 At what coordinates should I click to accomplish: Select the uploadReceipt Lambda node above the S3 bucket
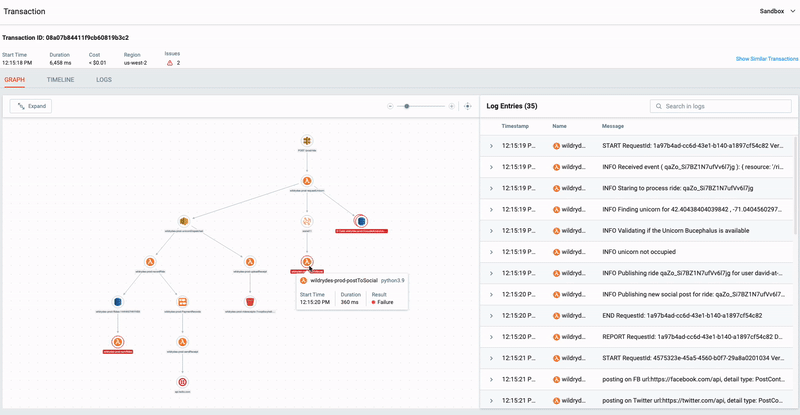(249, 261)
